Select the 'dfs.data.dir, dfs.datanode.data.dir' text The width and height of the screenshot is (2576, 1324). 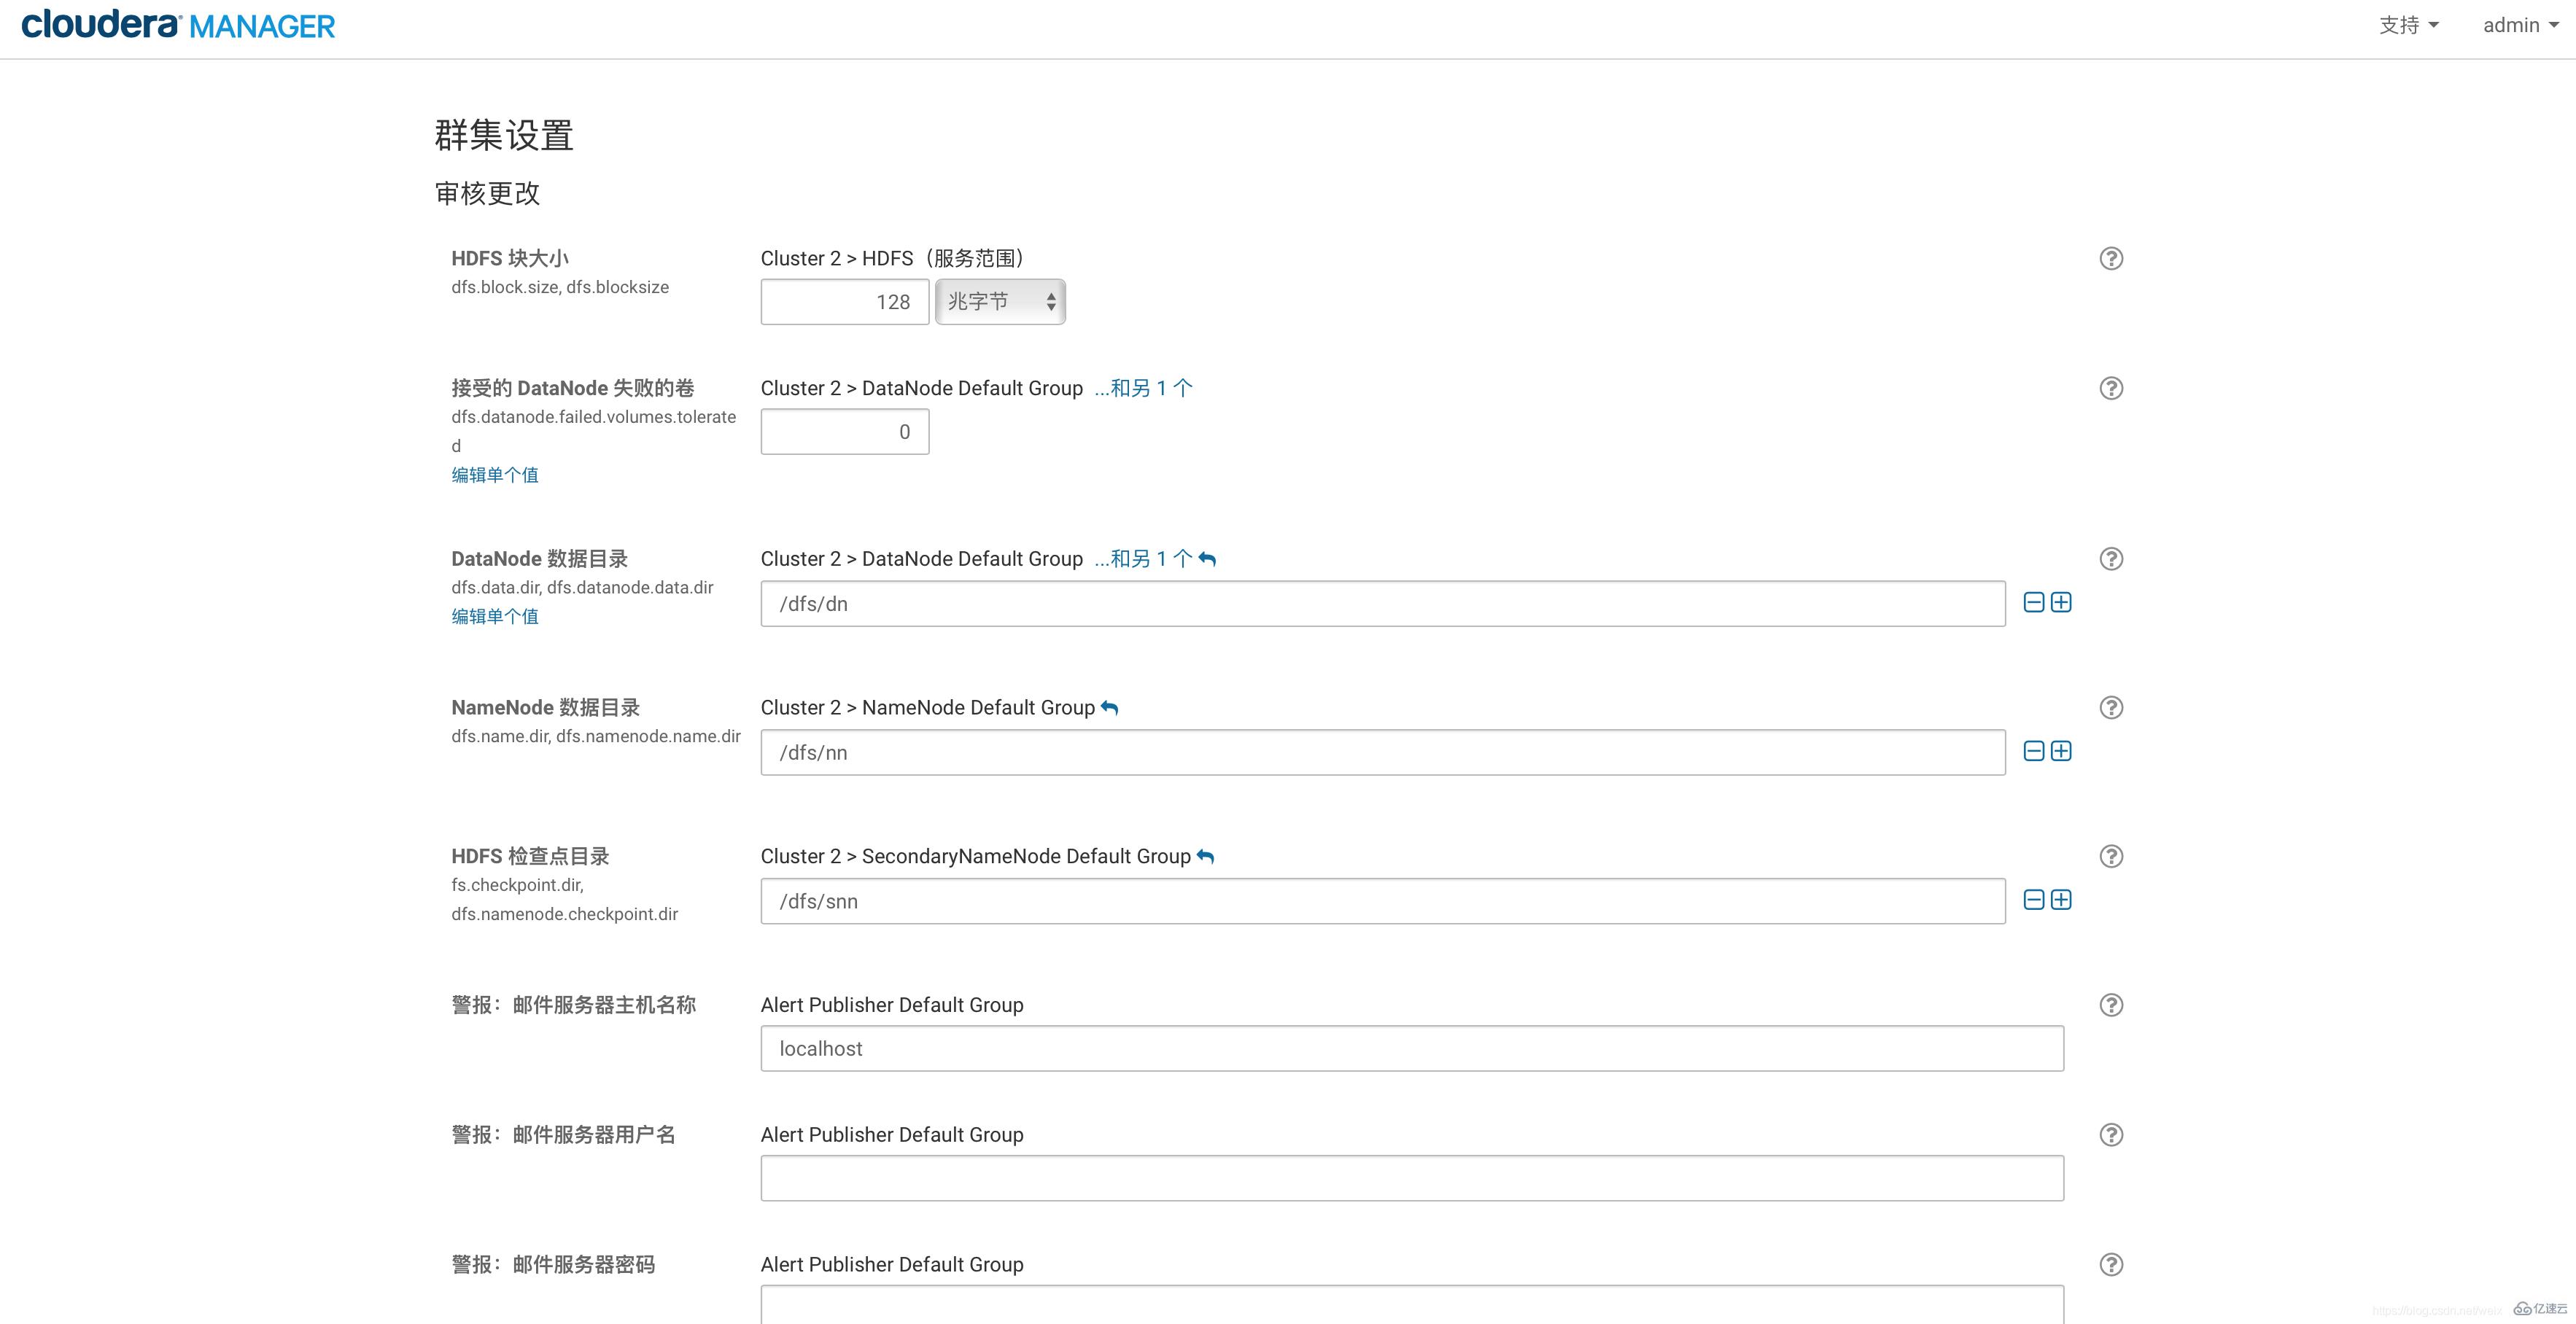[582, 587]
